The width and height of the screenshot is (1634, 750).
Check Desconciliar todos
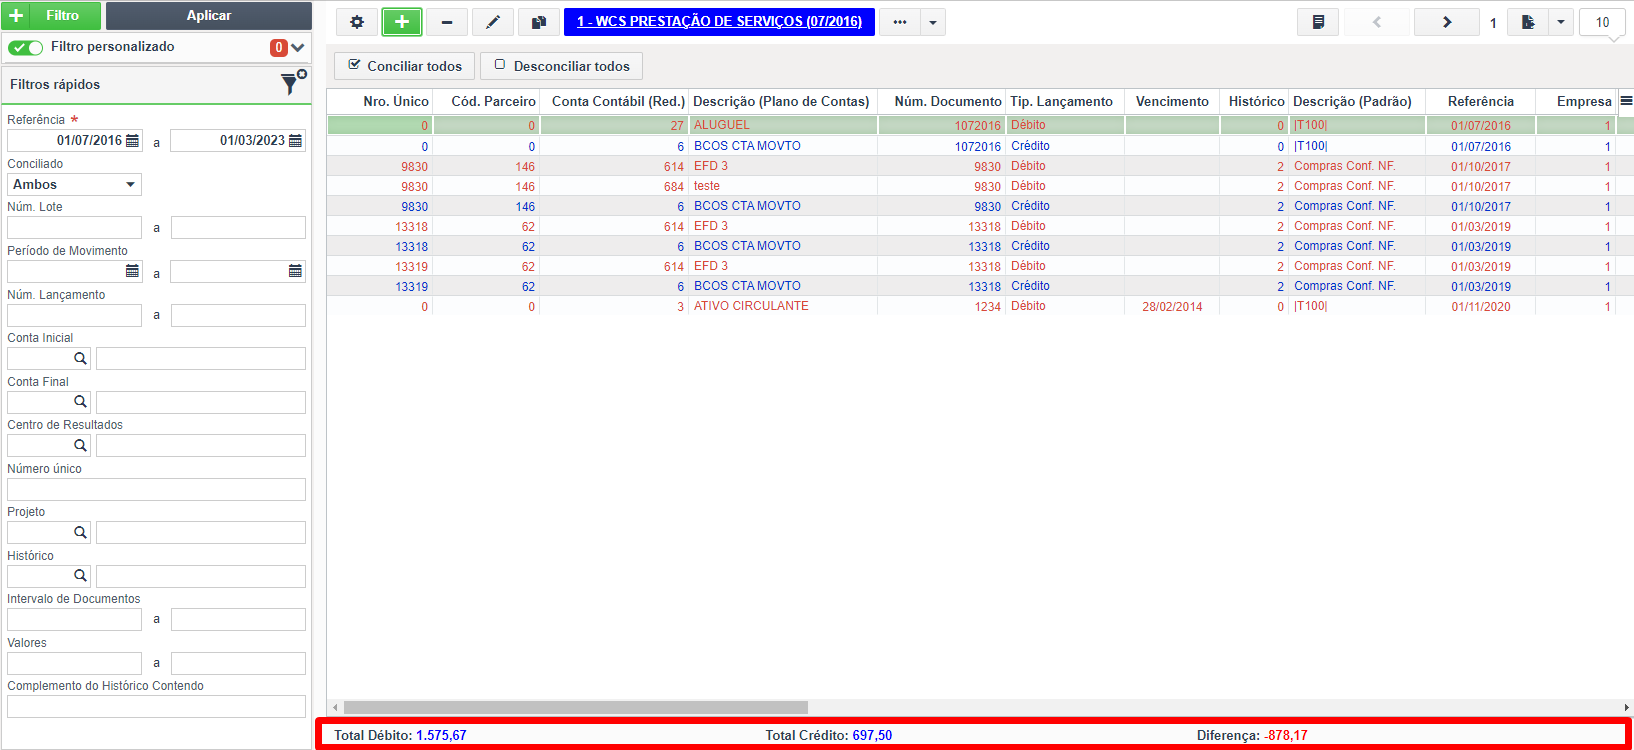tap(562, 66)
